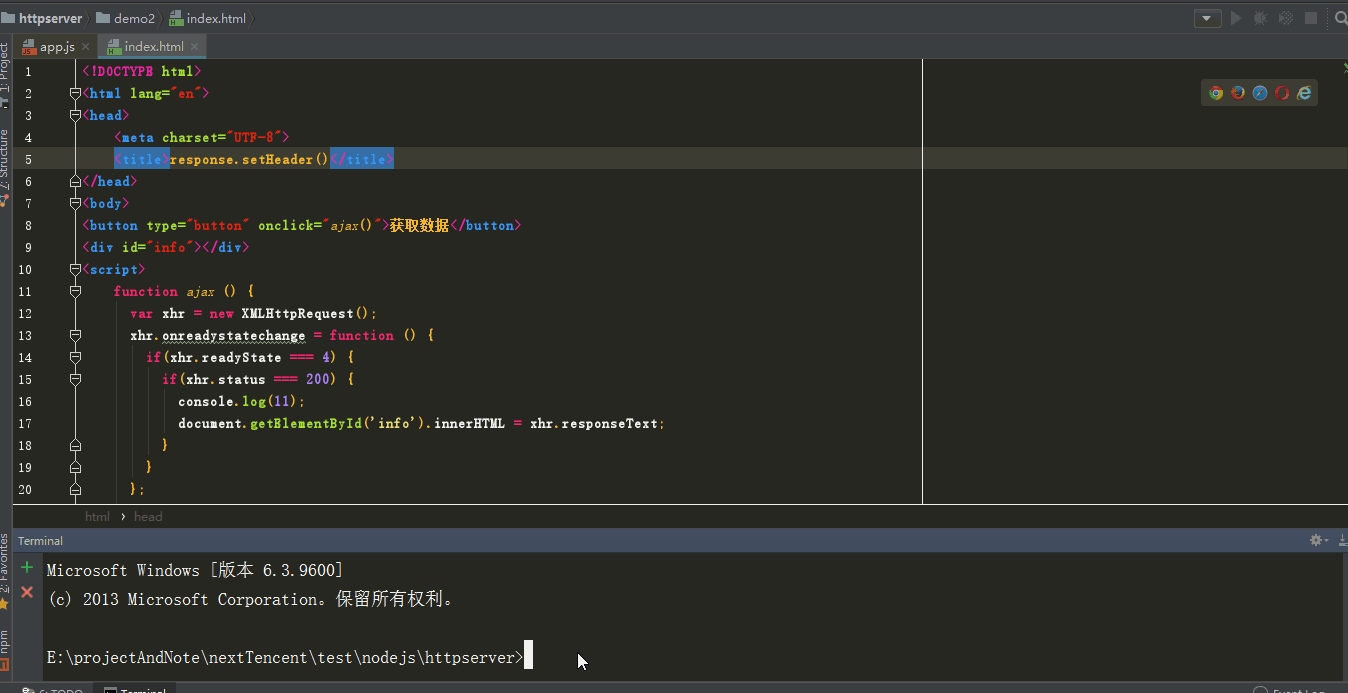1348x693 pixels.
Task: Close the current terminal session
Action: pyautogui.click(x=27, y=592)
